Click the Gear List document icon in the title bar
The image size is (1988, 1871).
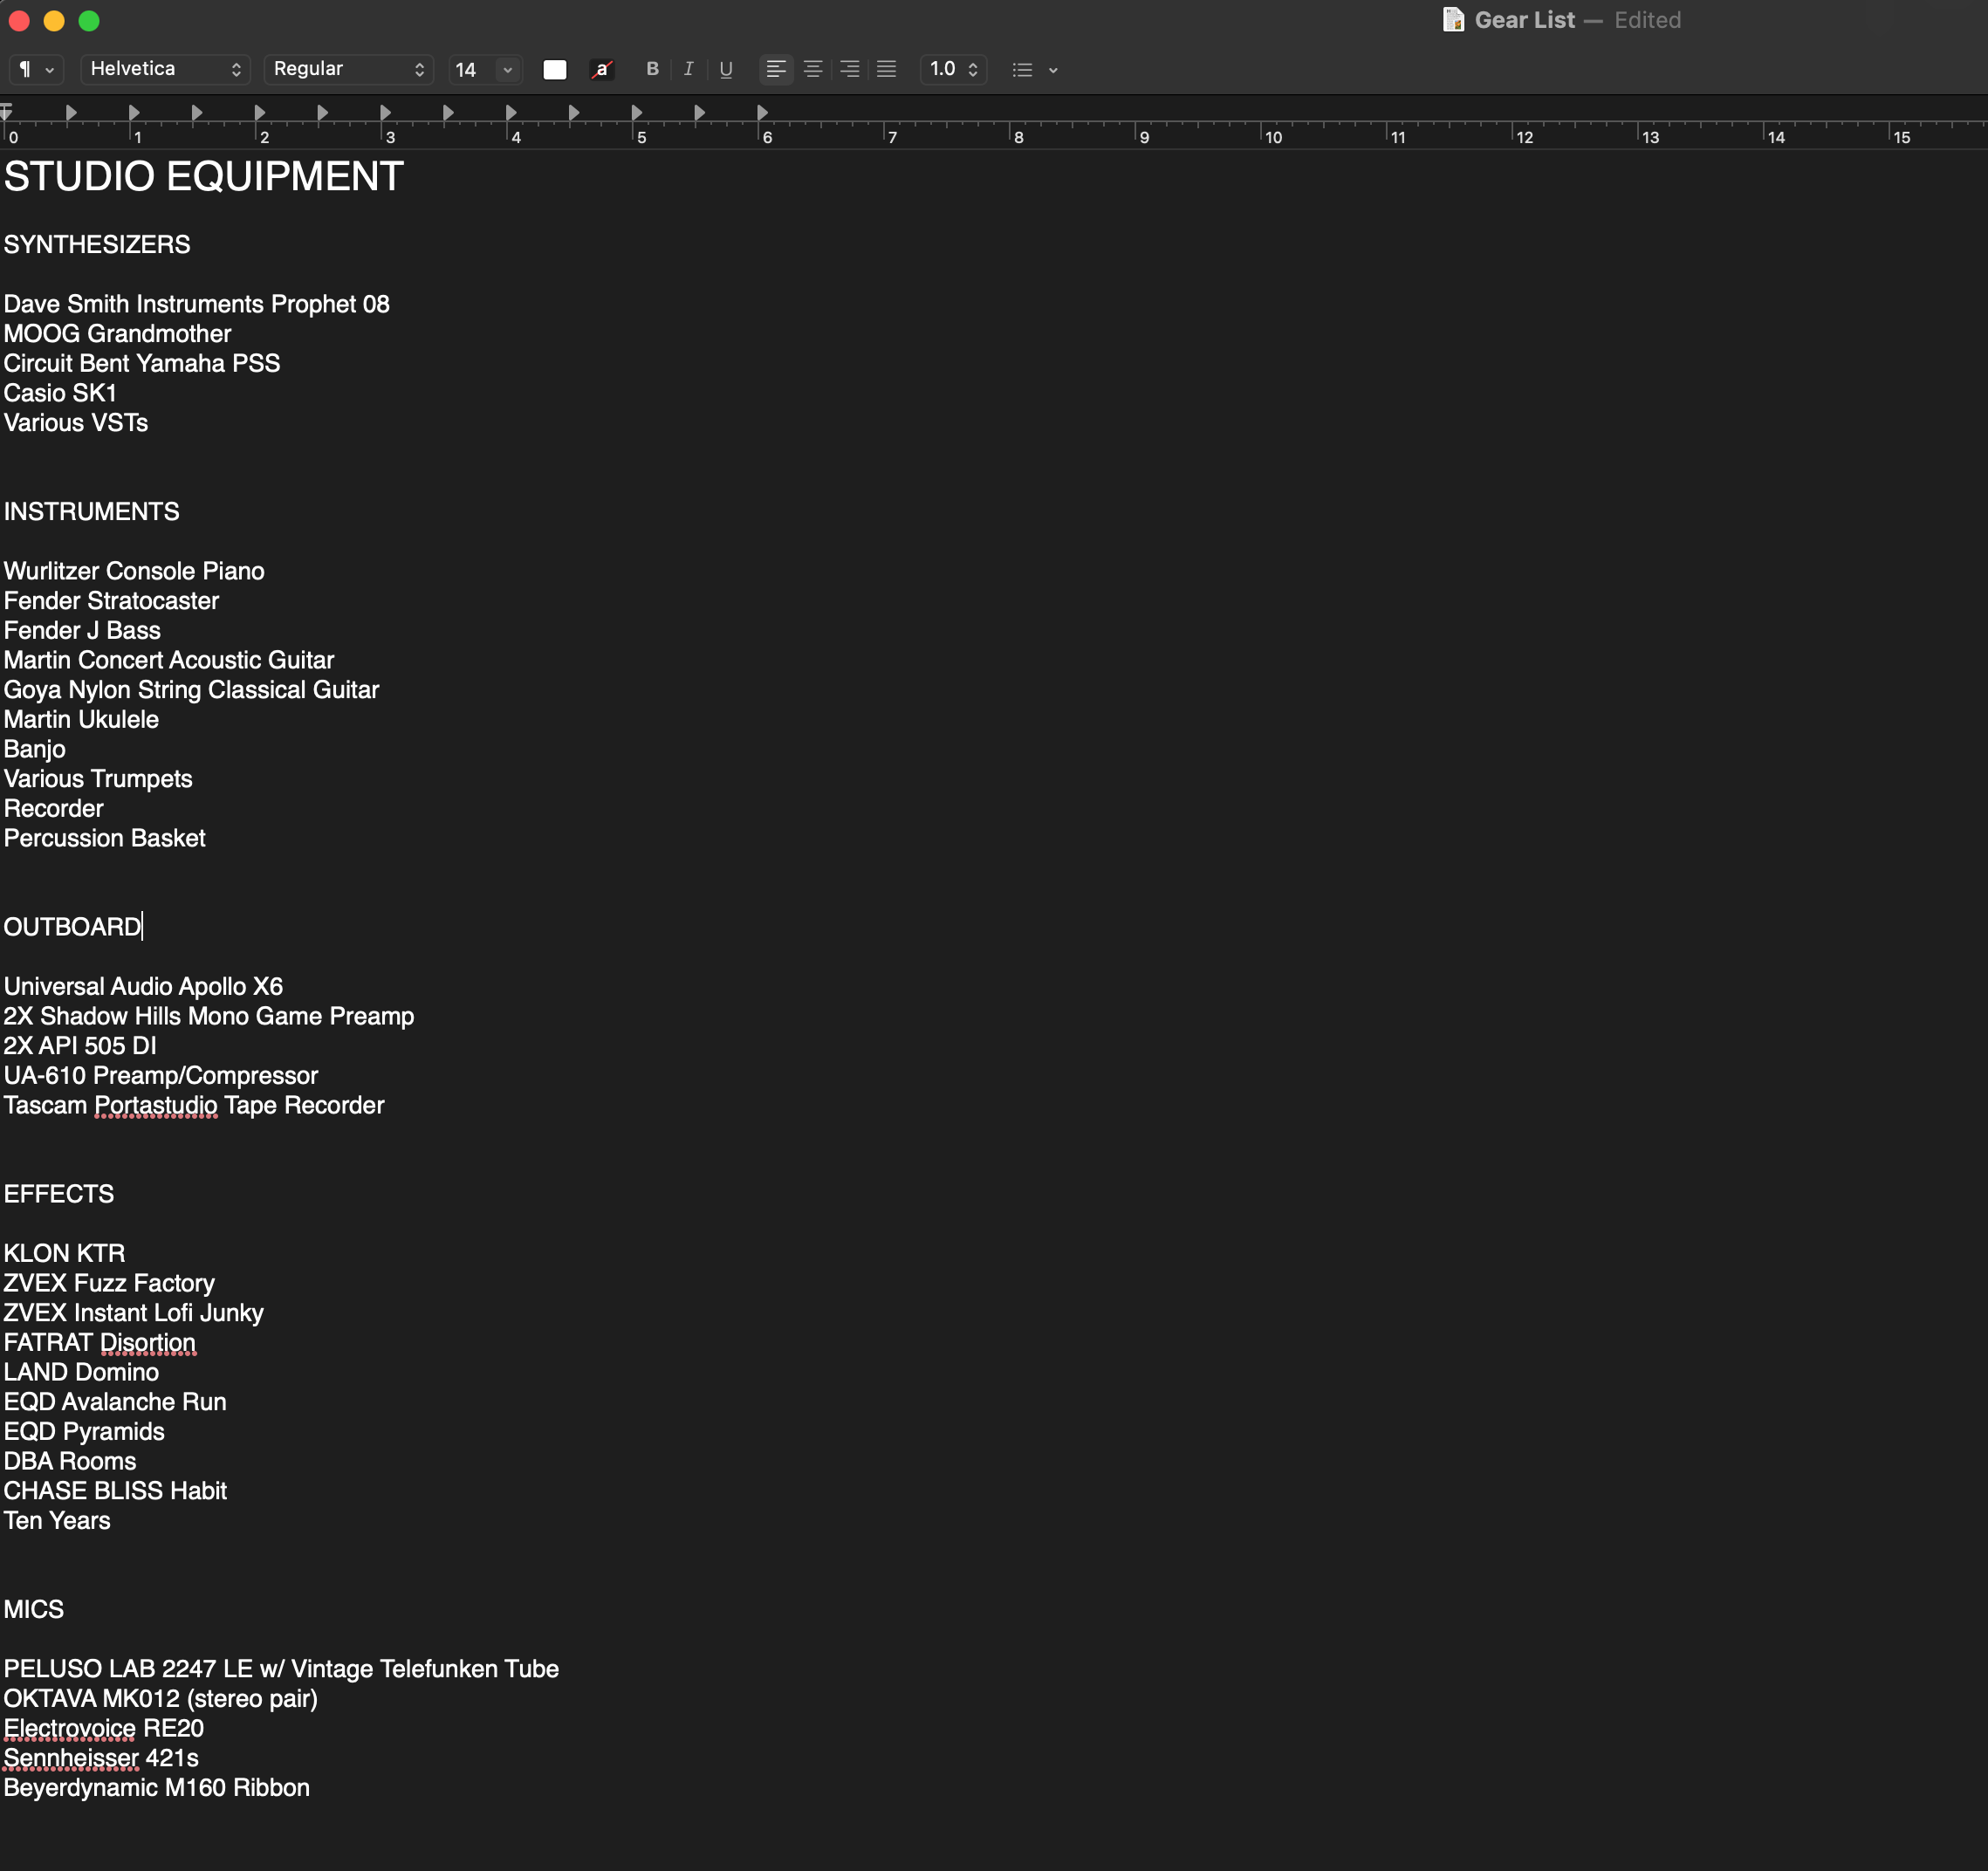(x=1453, y=20)
